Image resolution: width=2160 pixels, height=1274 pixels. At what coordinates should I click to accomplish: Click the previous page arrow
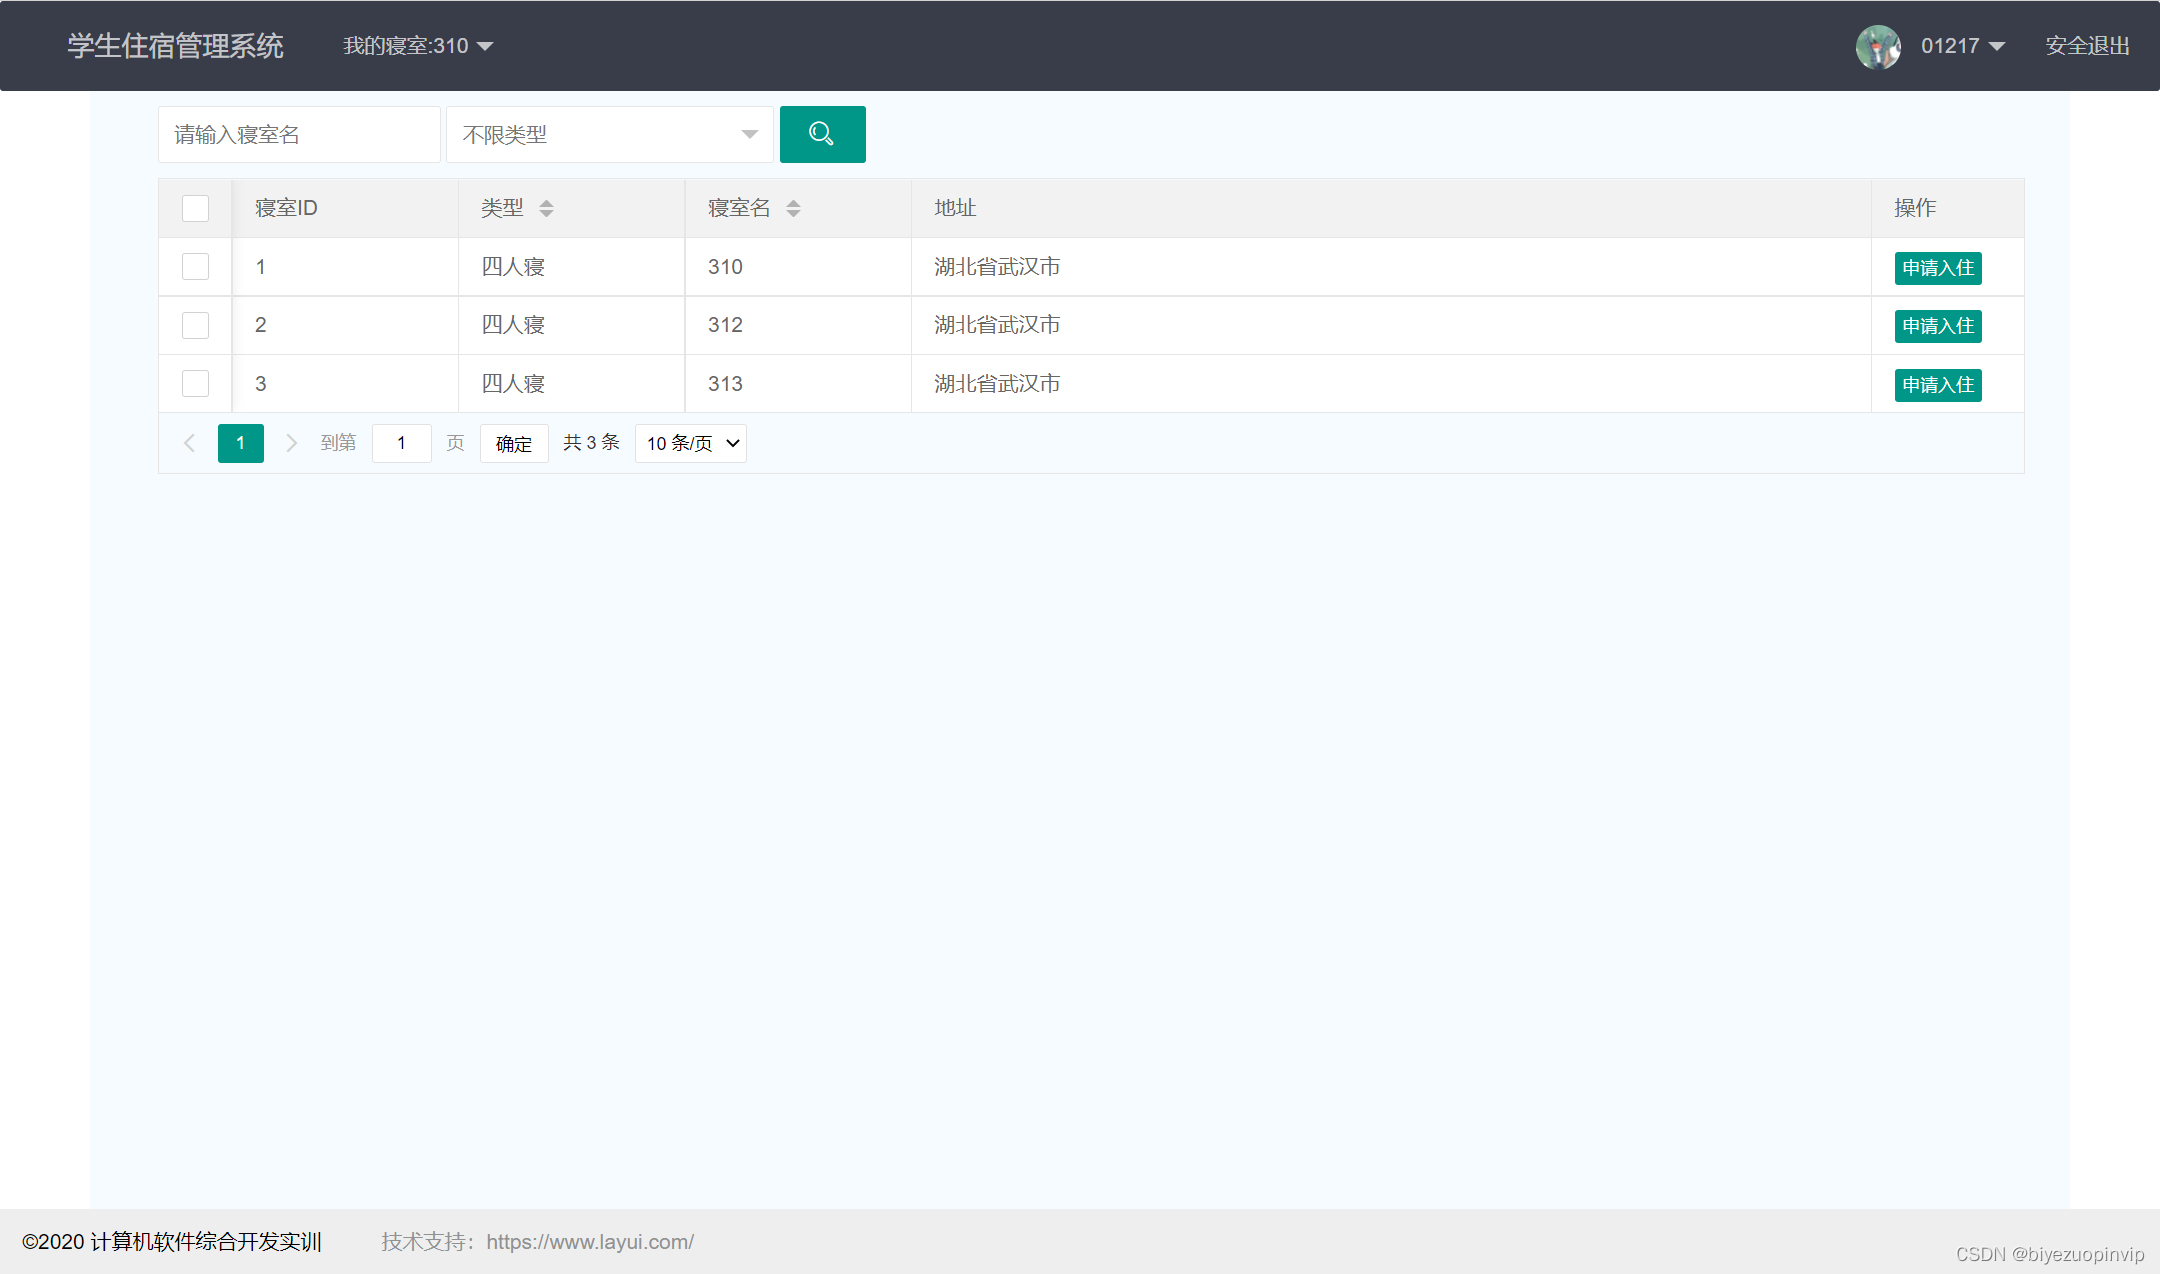point(189,443)
